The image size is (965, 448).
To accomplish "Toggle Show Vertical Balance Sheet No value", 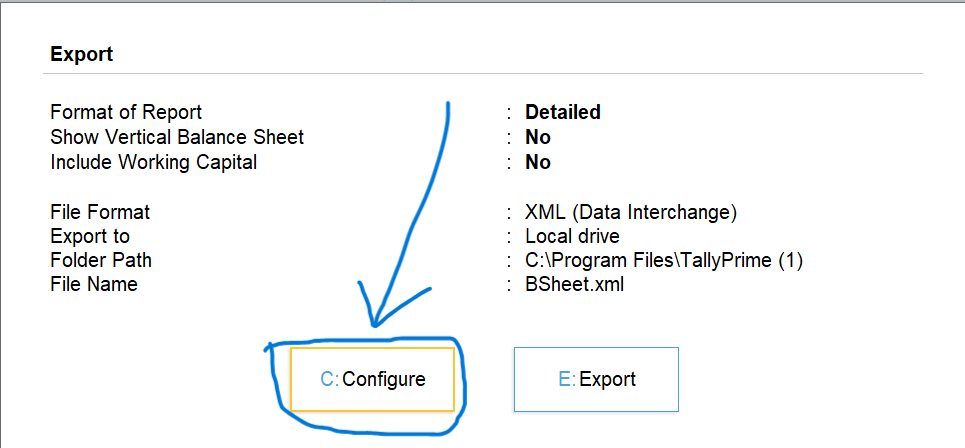I will (538, 137).
